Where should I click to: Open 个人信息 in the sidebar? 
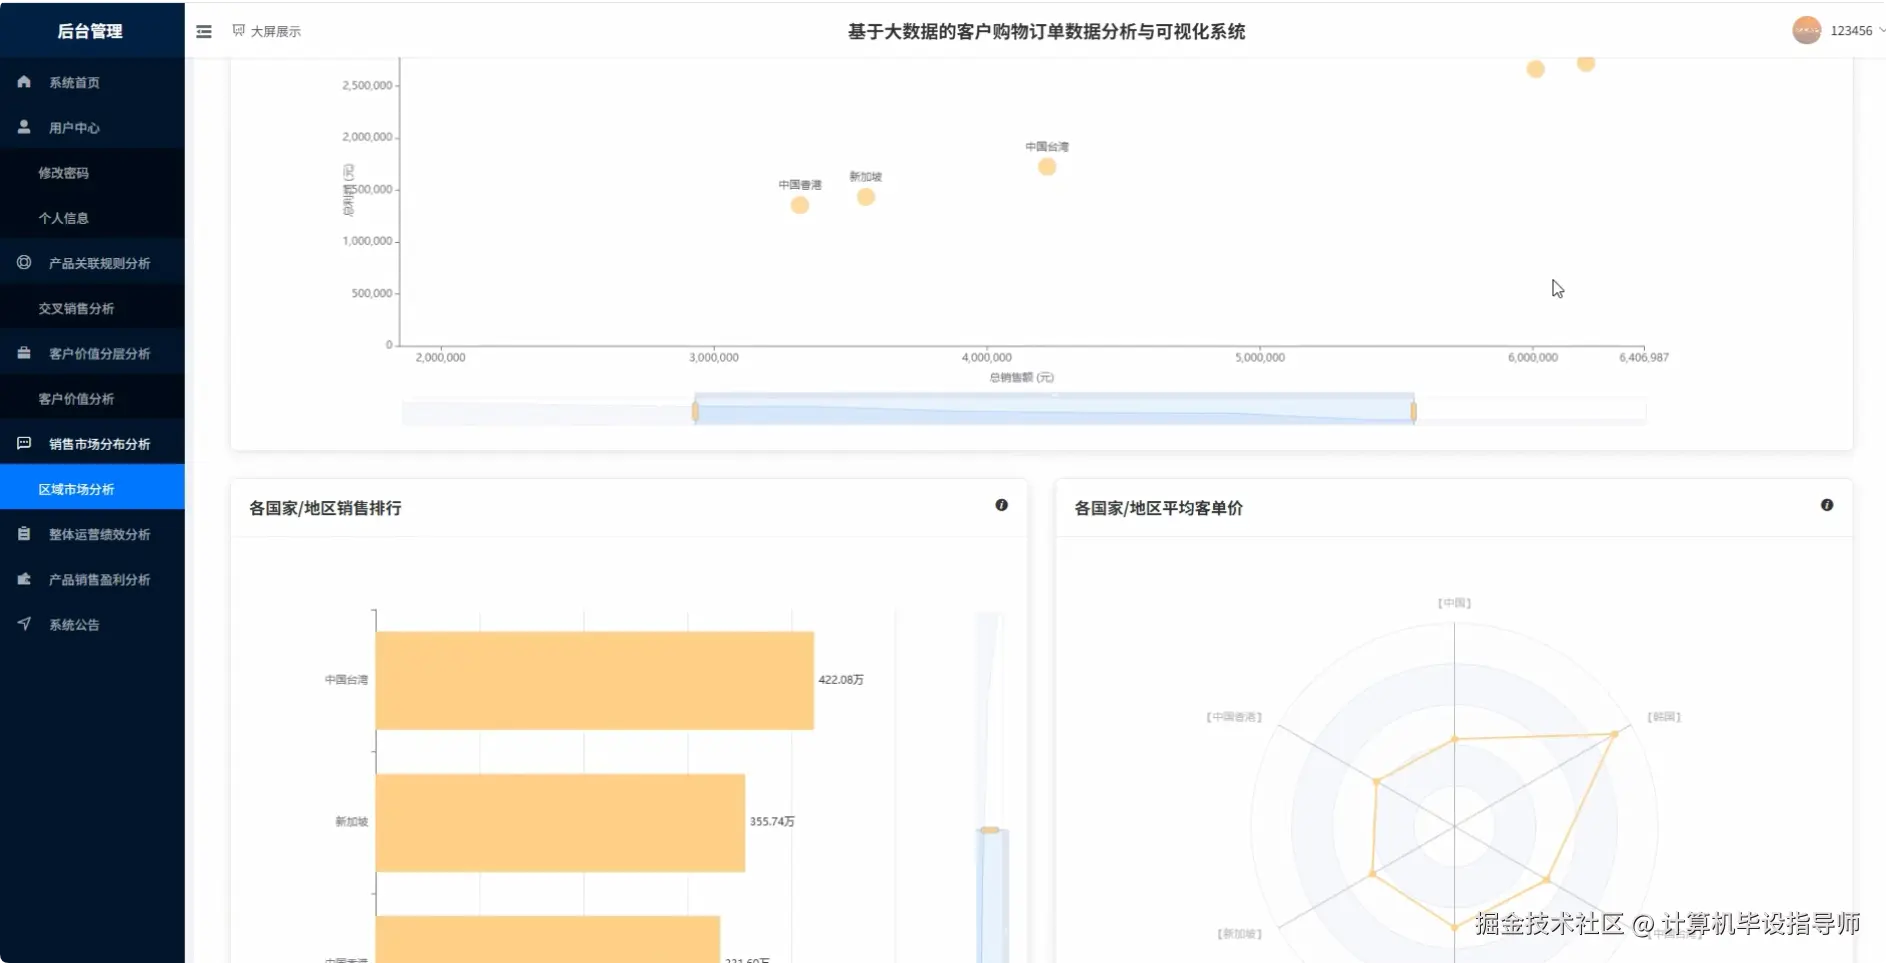pyautogui.click(x=92, y=218)
